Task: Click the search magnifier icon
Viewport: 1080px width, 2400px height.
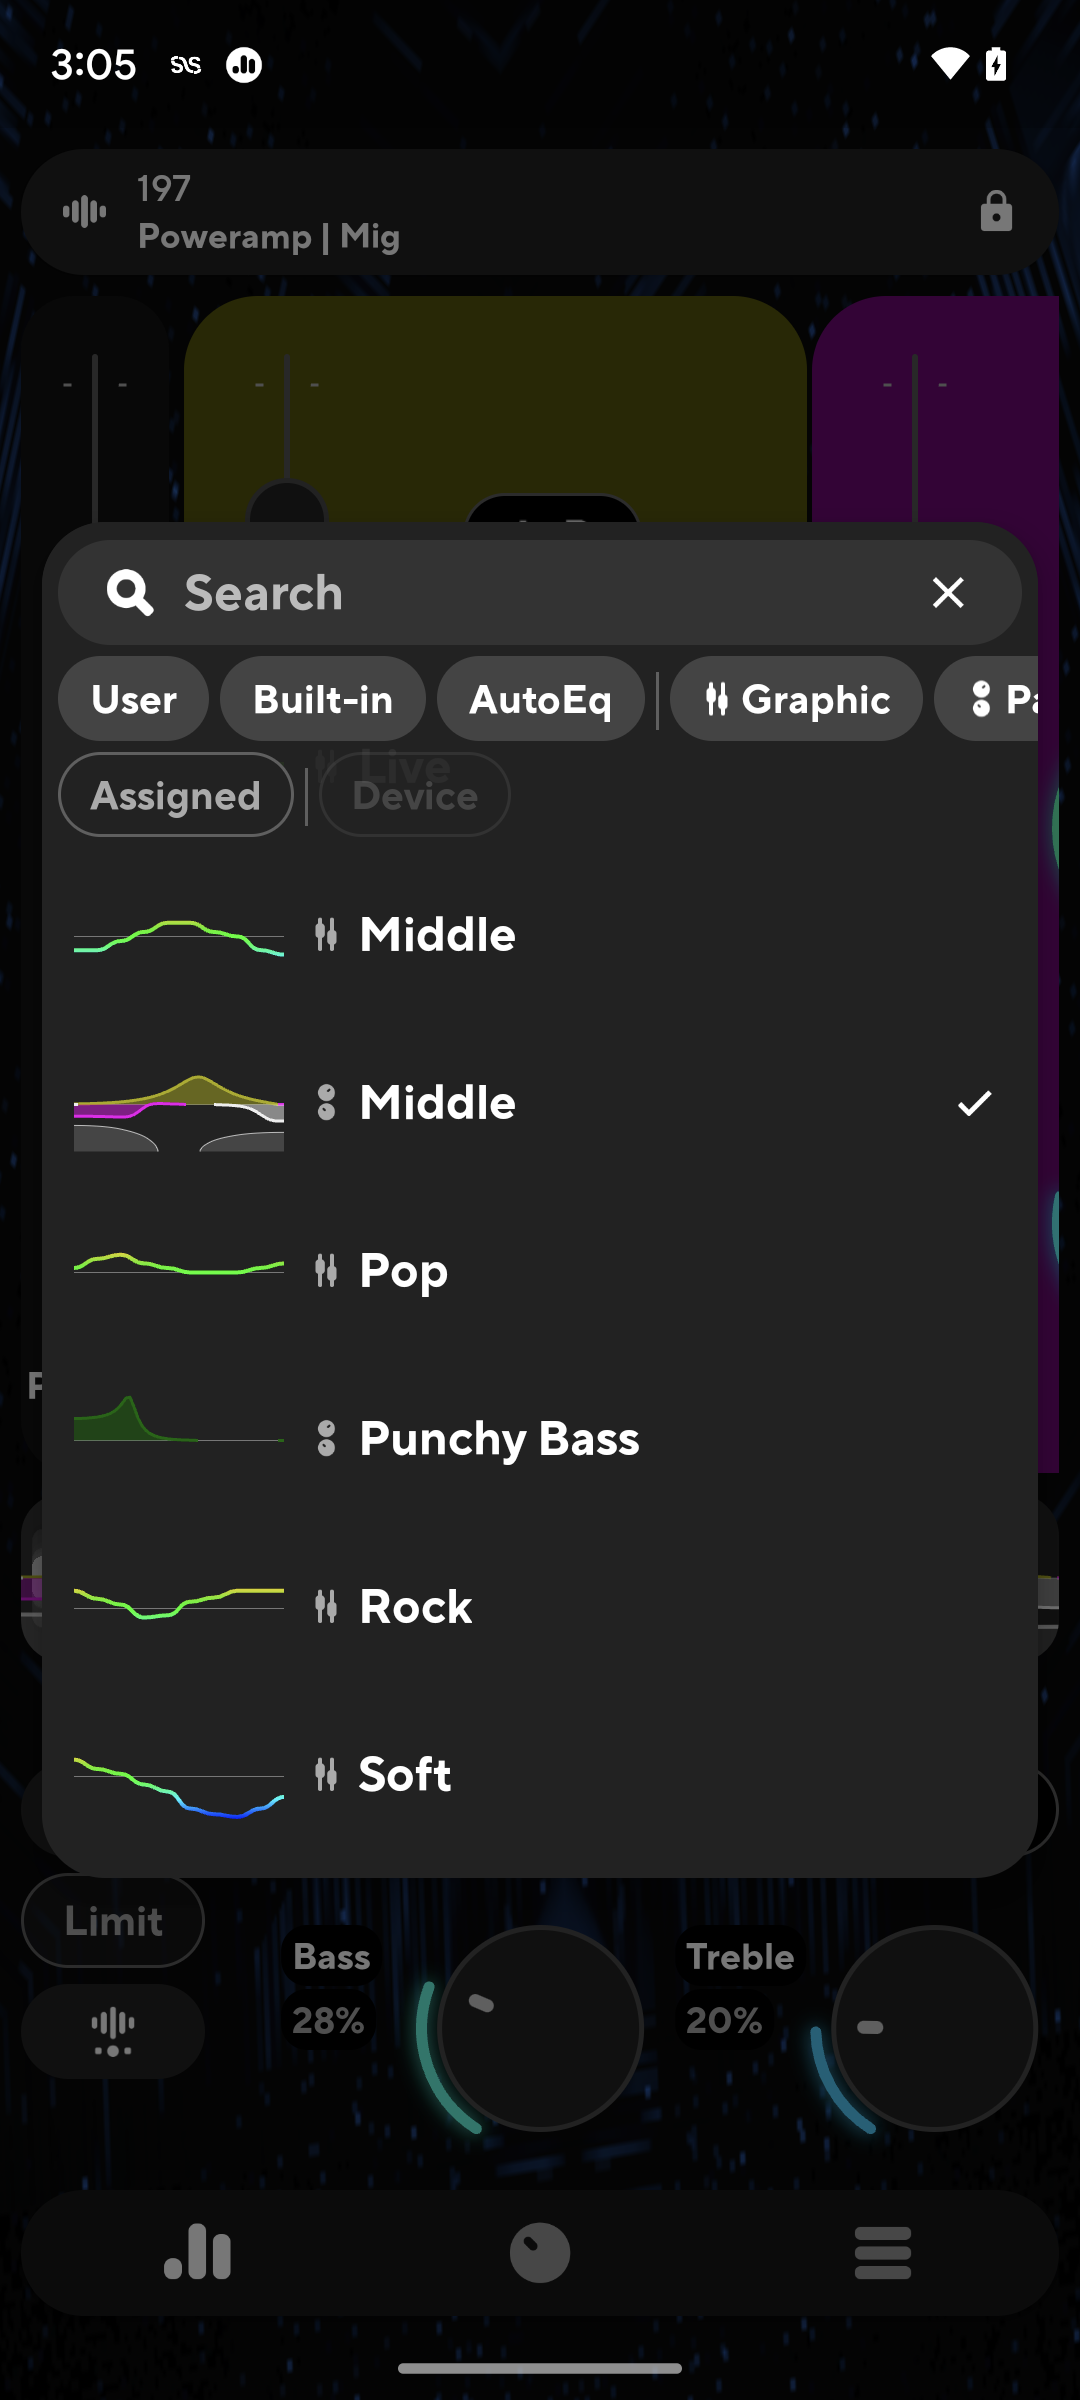Action: (130, 592)
